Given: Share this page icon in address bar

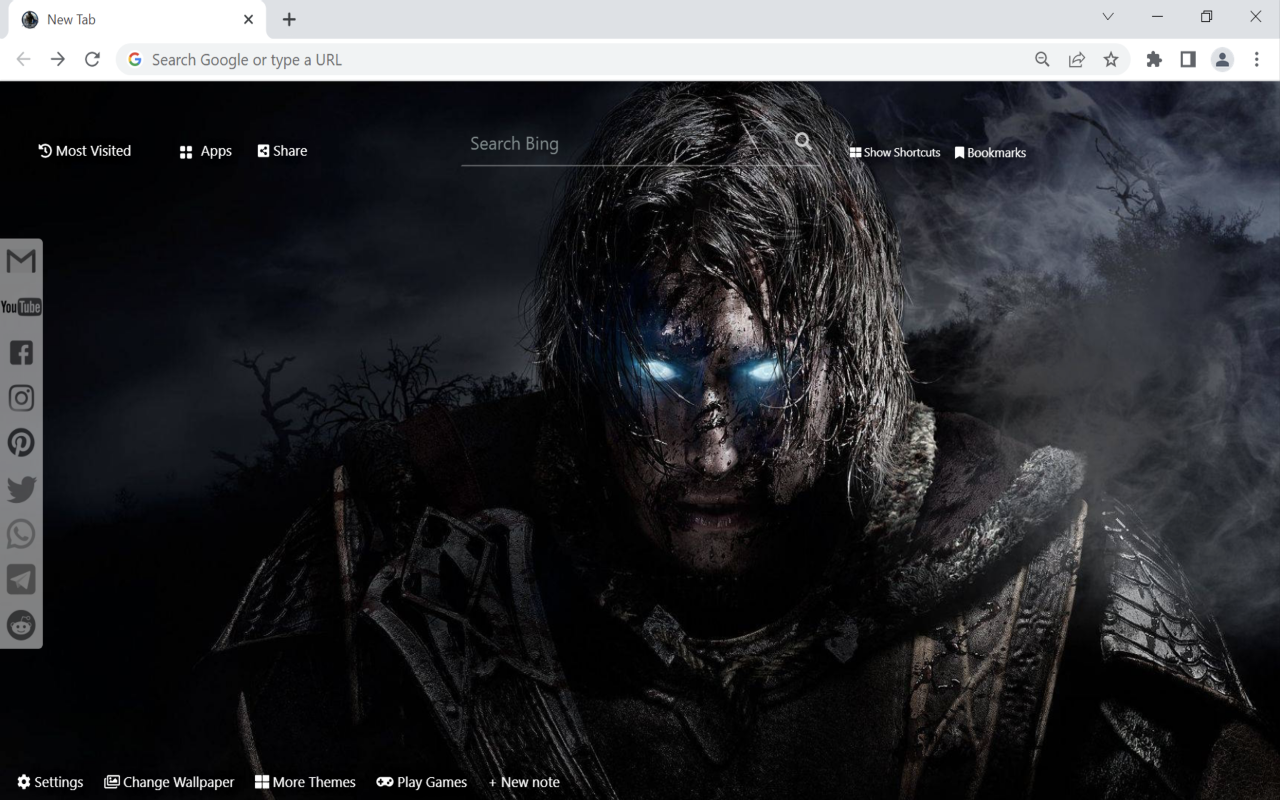Looking at the screenshot, I should tap(1077, 60).
